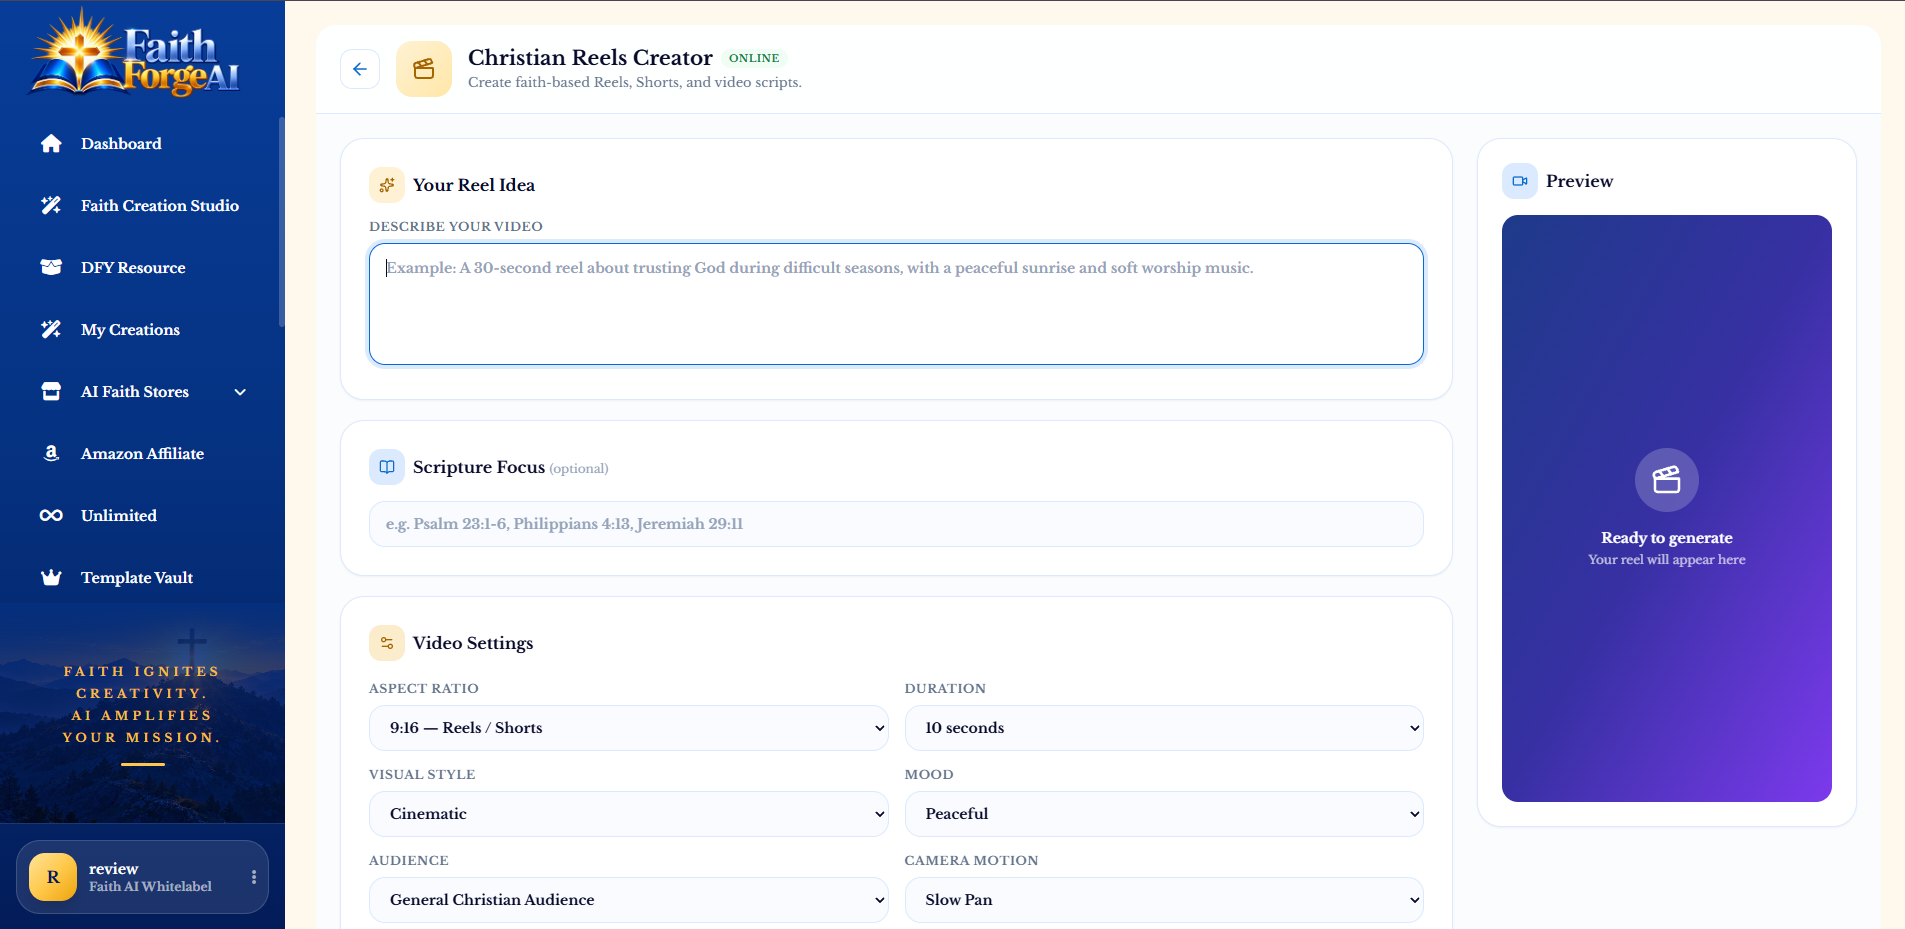Viewport: 1905px width, 929px height.
Task: Open the Camera Motion dropdown showing Slow Pan
Action: [x=1164, y=900]
